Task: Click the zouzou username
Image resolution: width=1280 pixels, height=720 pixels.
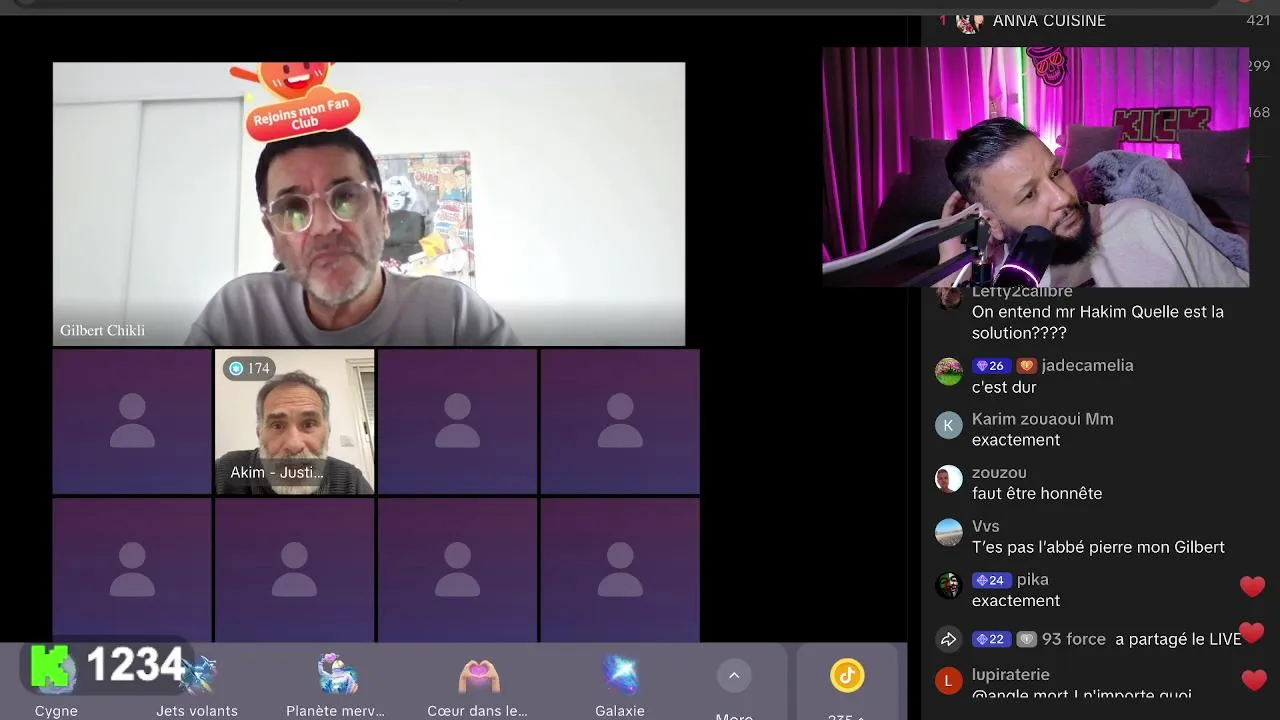Action: pyautogui.click(x=999, y=472)
